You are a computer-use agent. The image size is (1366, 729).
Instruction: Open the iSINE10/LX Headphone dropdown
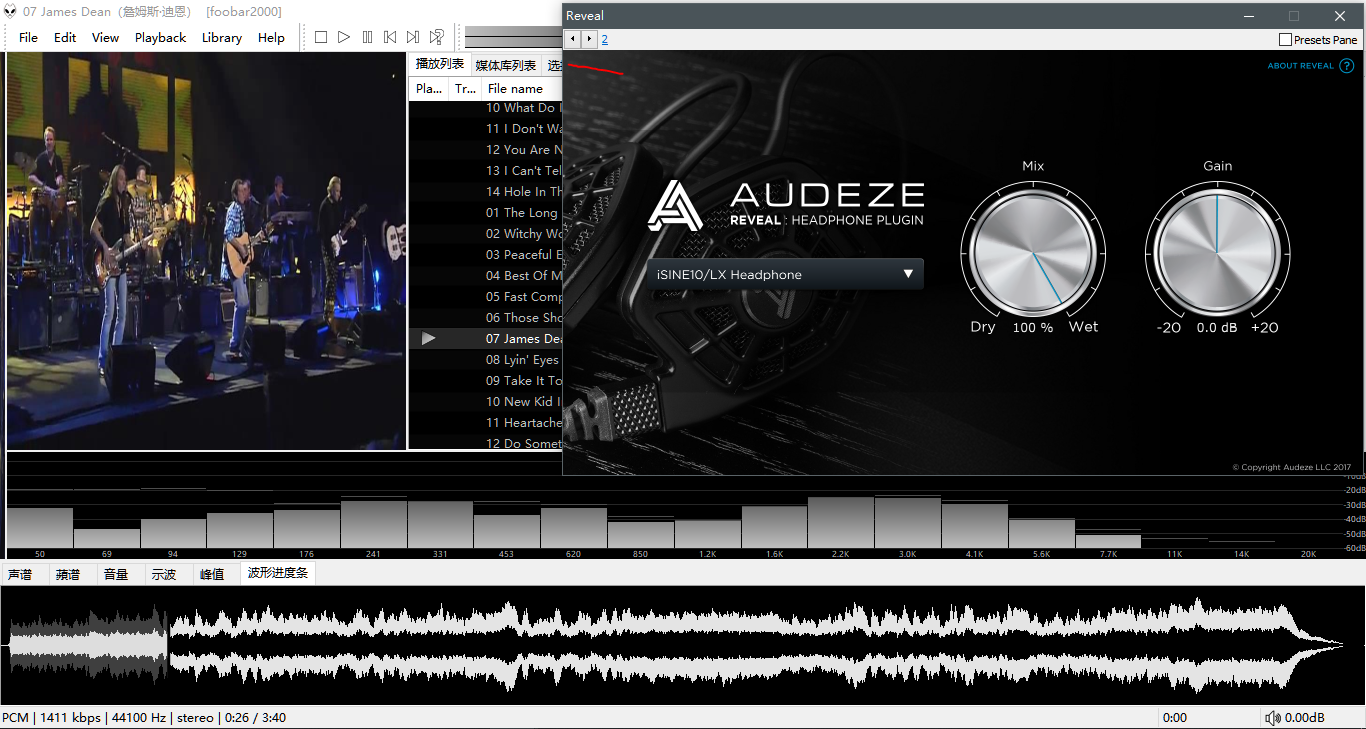(x=785, y=274)
